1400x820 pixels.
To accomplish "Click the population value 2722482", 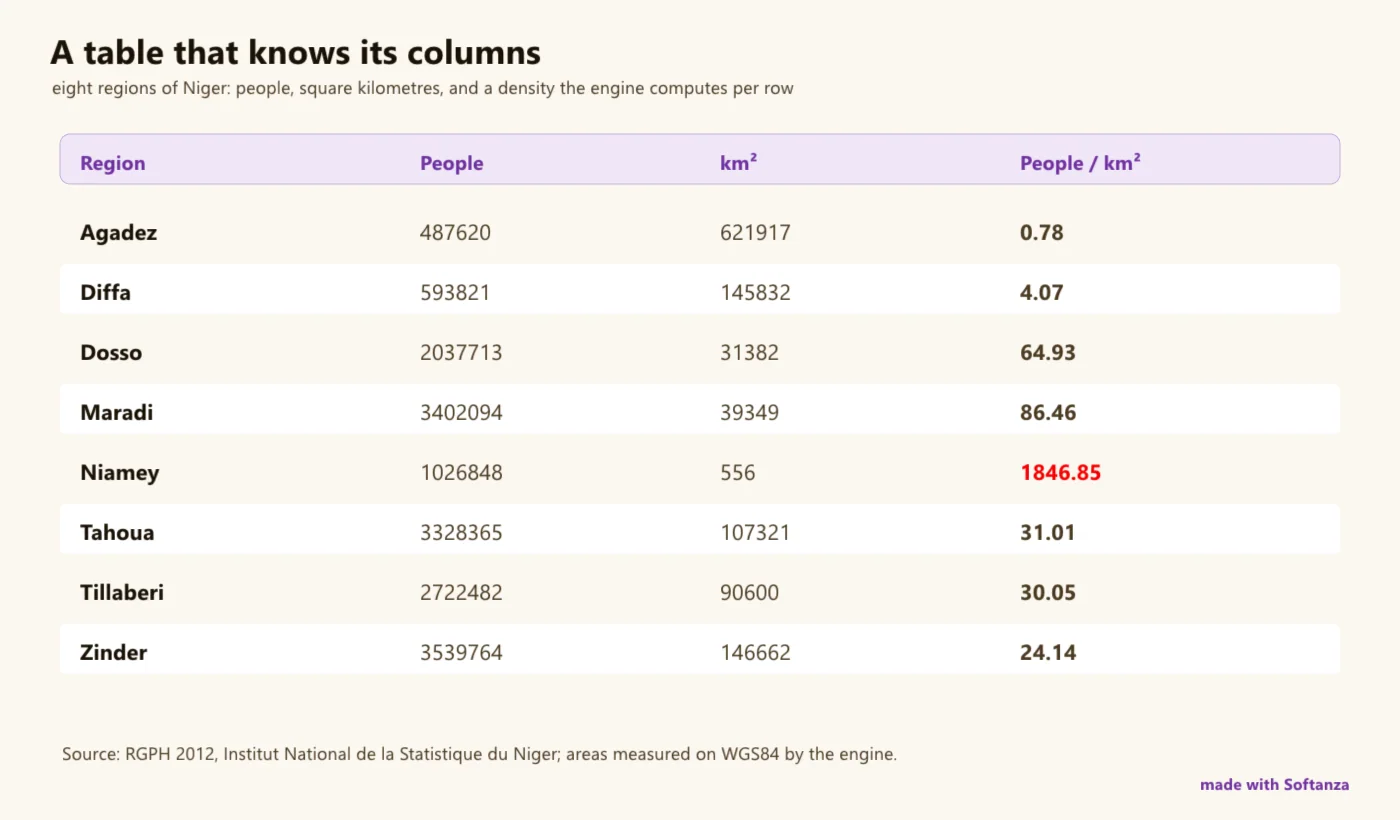I will click(x=462, y=593).
